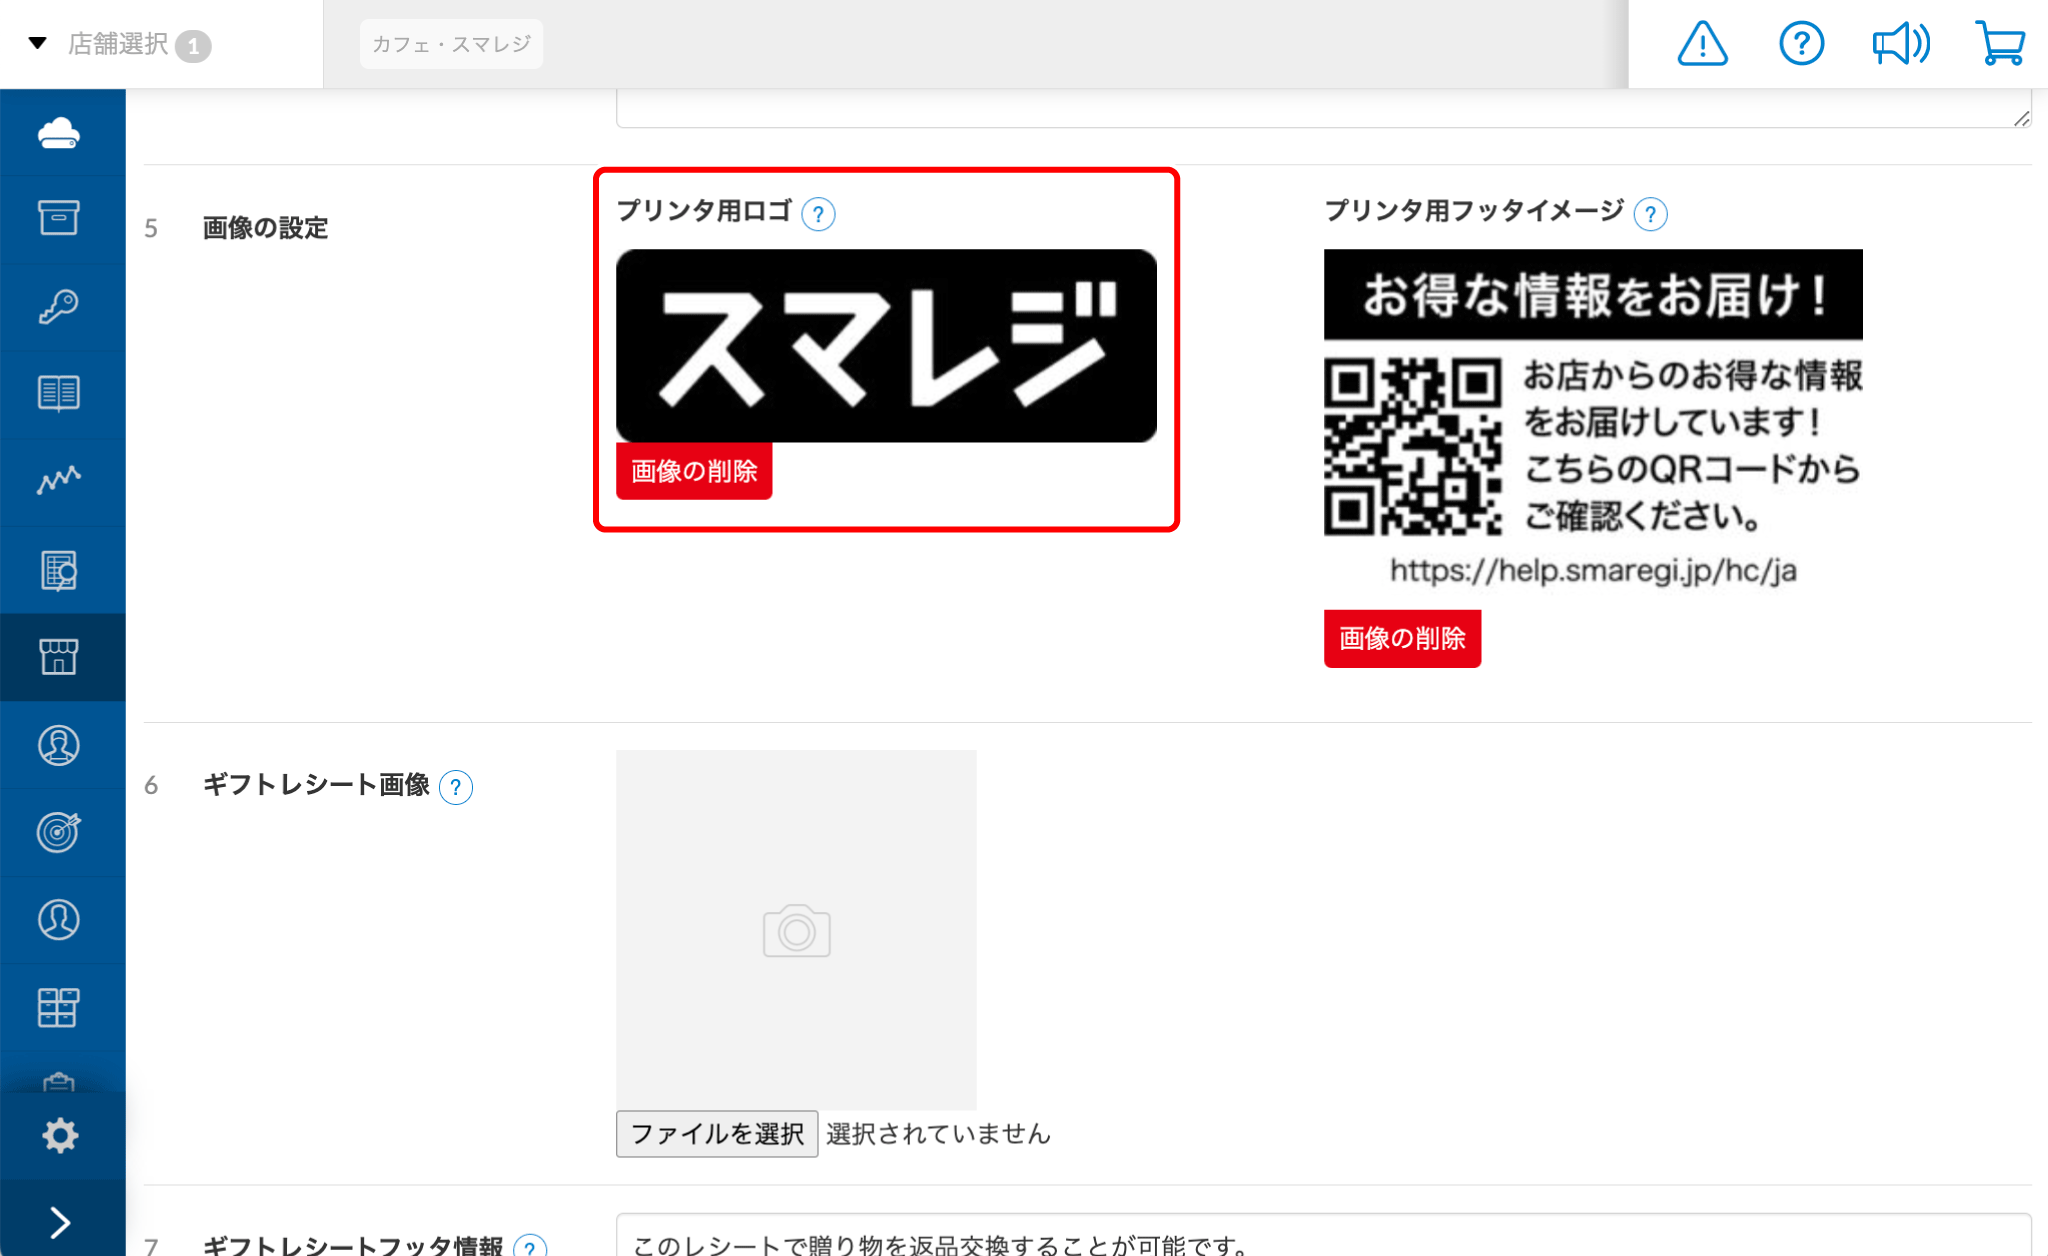
Task: Open the open-book icon in sidebar
Action: [x=59, y=393]
